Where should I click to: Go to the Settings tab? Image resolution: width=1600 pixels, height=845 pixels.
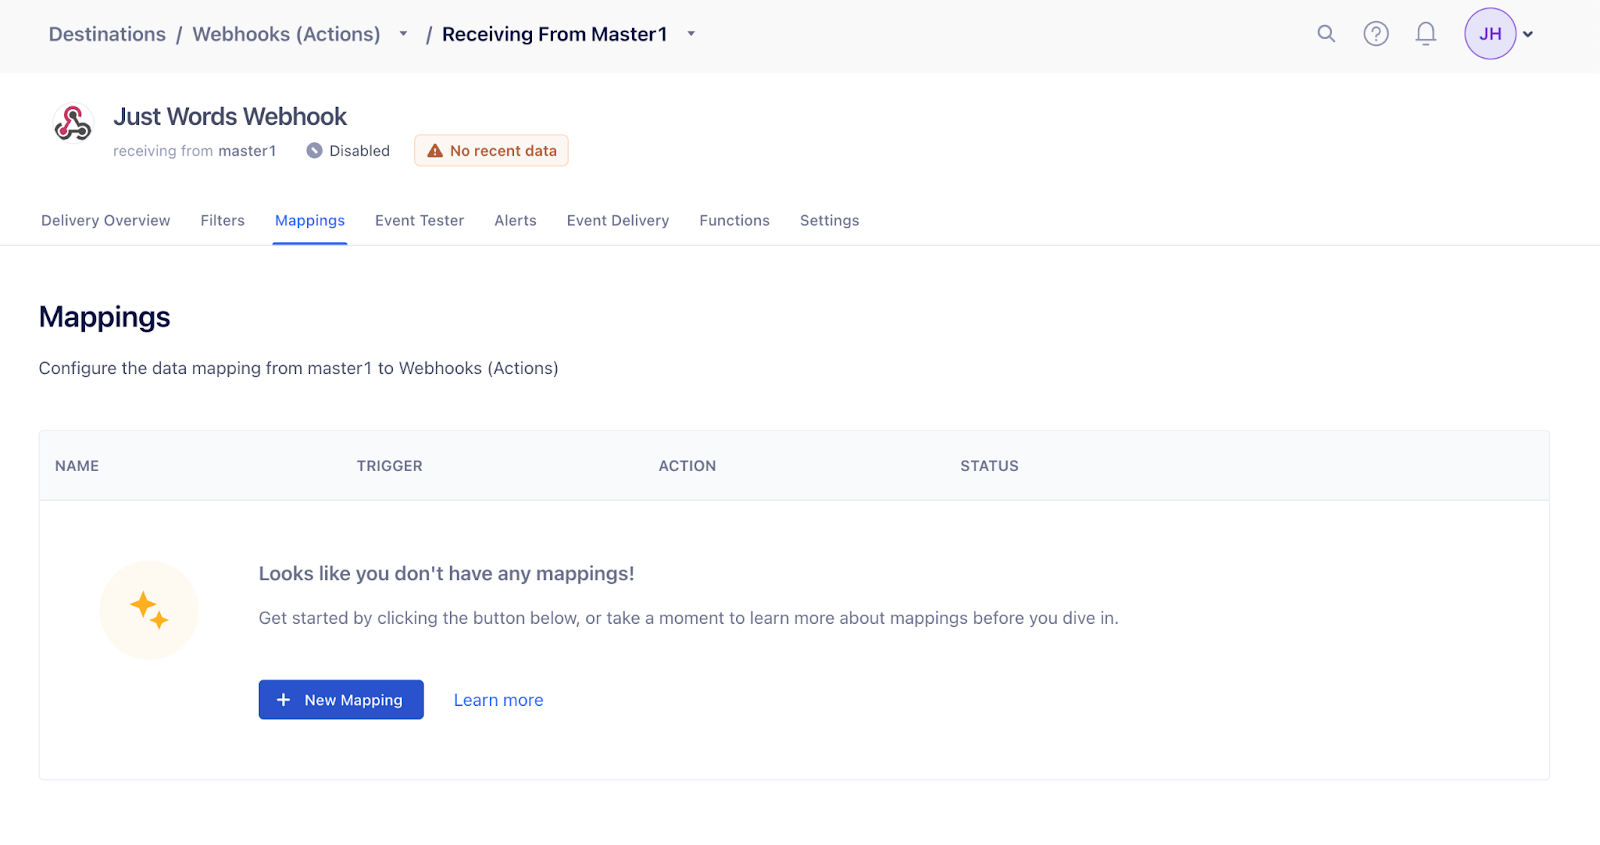pos(829,221)
